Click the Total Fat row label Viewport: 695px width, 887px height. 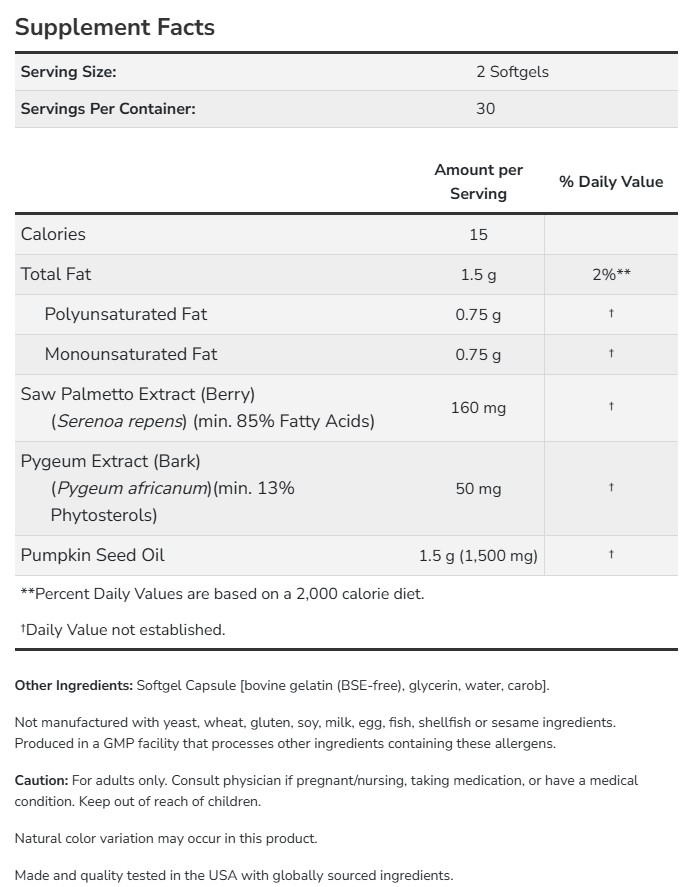pyautogui.click(x=56, y=274)
